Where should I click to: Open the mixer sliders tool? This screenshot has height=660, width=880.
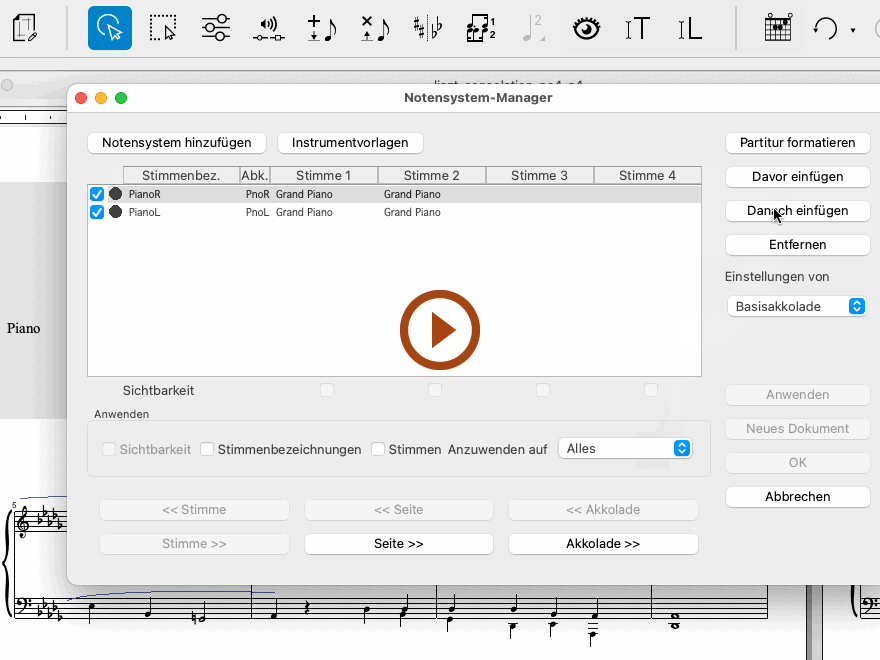point(215,28)
